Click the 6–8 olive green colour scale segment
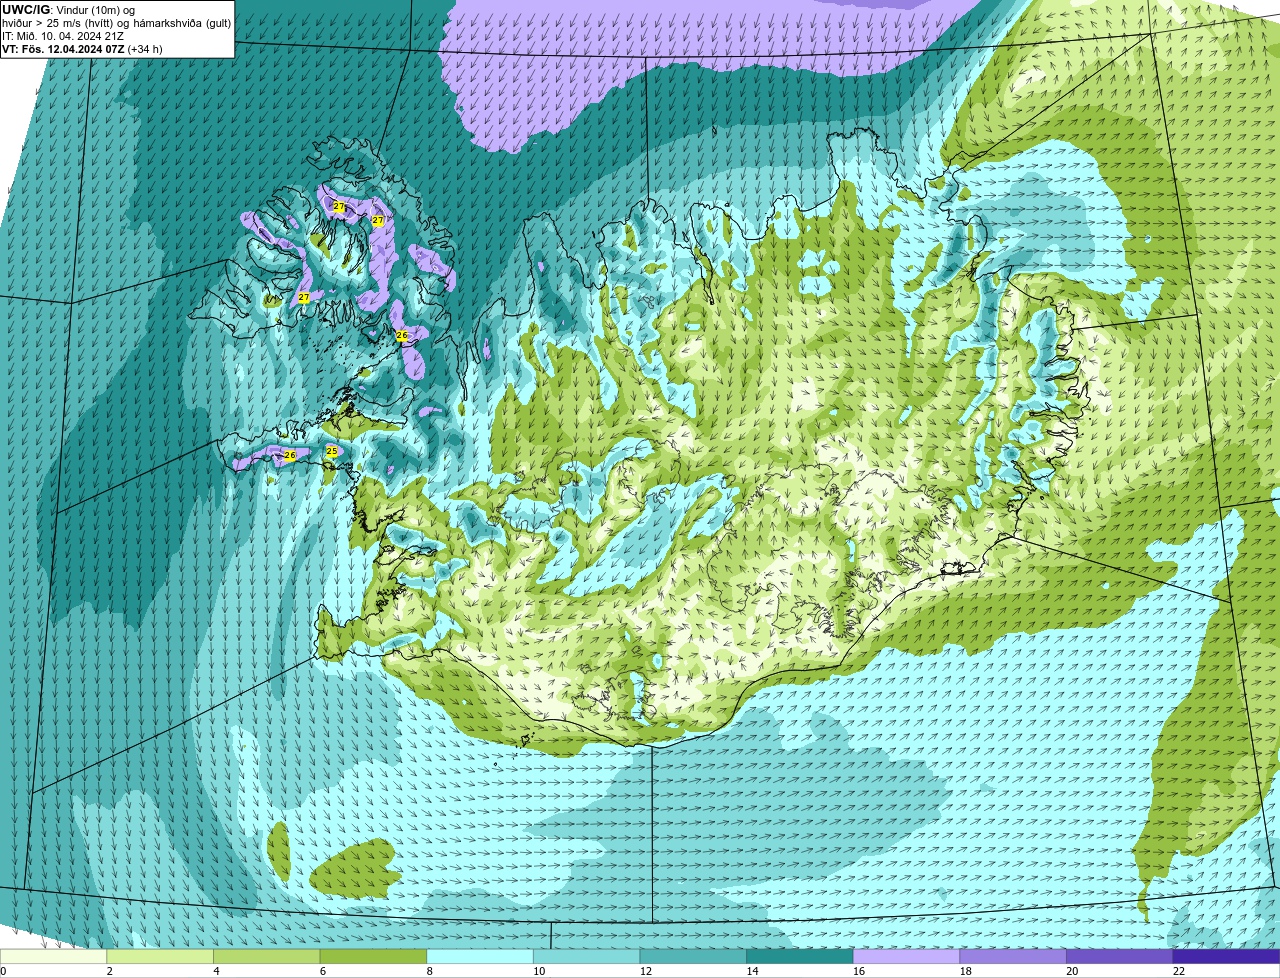Screen dimensions: 1280x978 (x=373, y=956)
